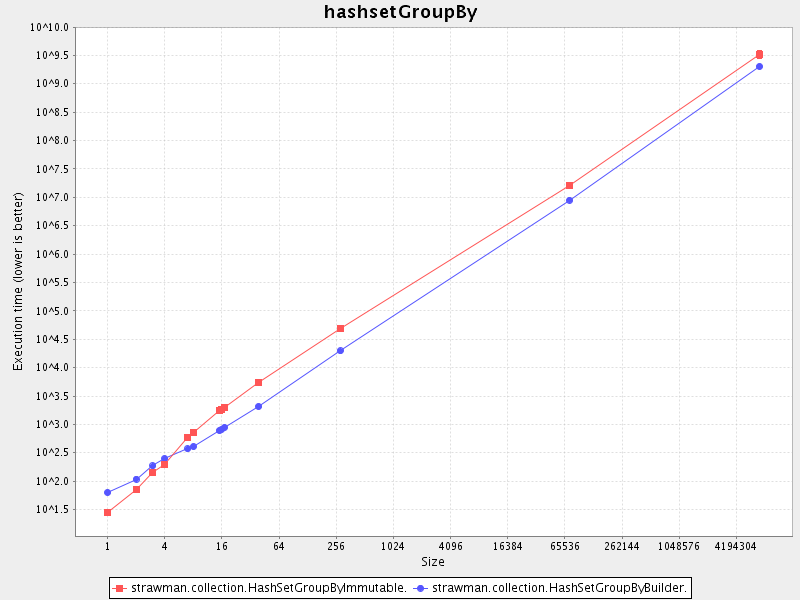800x600 pixels.
Task: Click the 10^9.5 y-axis tick label
Action: tap(52, 55)
